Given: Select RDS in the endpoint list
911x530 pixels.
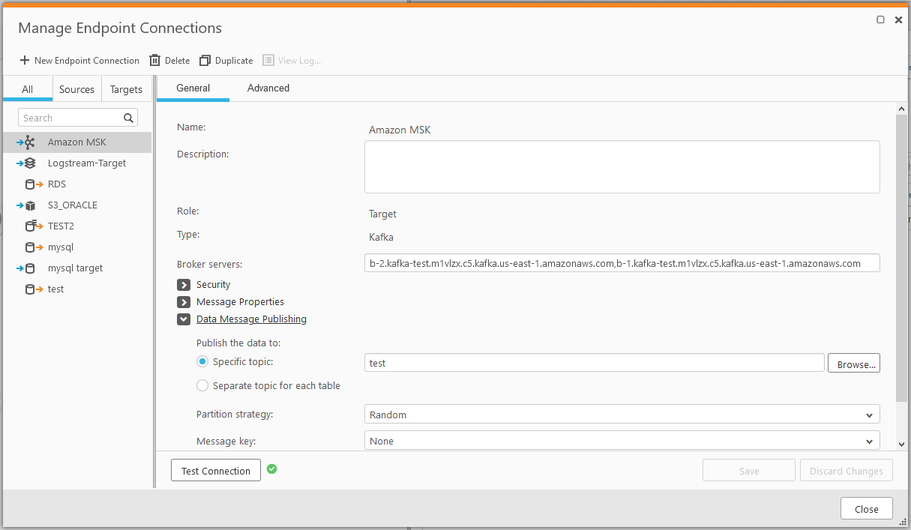Looking at the screenshot, I should (77, 184).
